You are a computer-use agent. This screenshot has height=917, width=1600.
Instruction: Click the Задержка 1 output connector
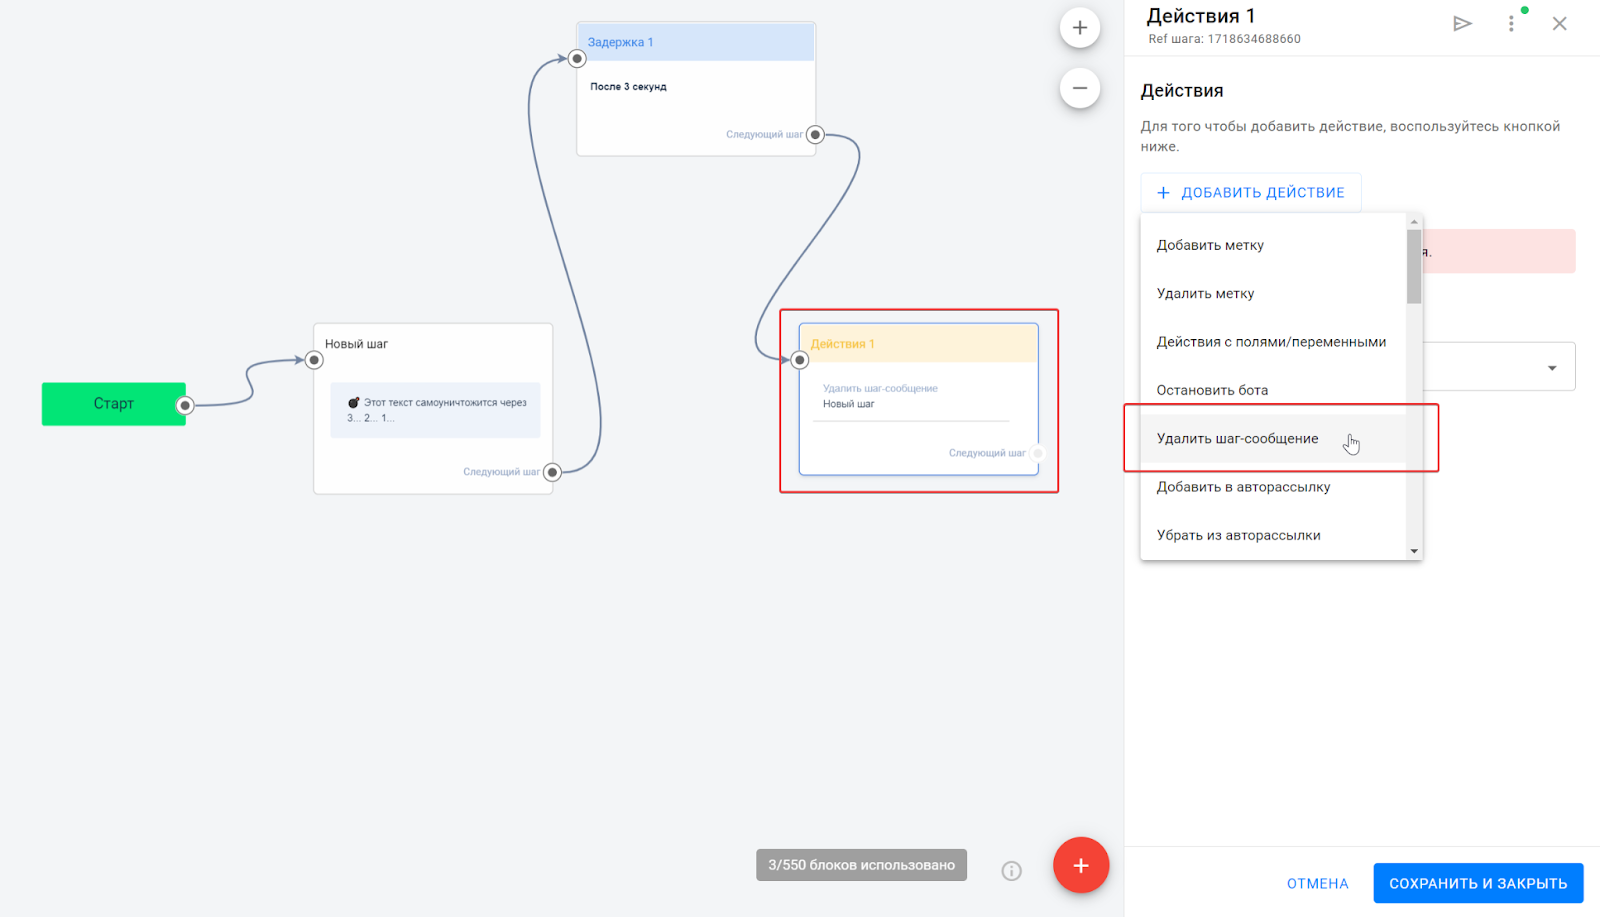pos(815,135)
